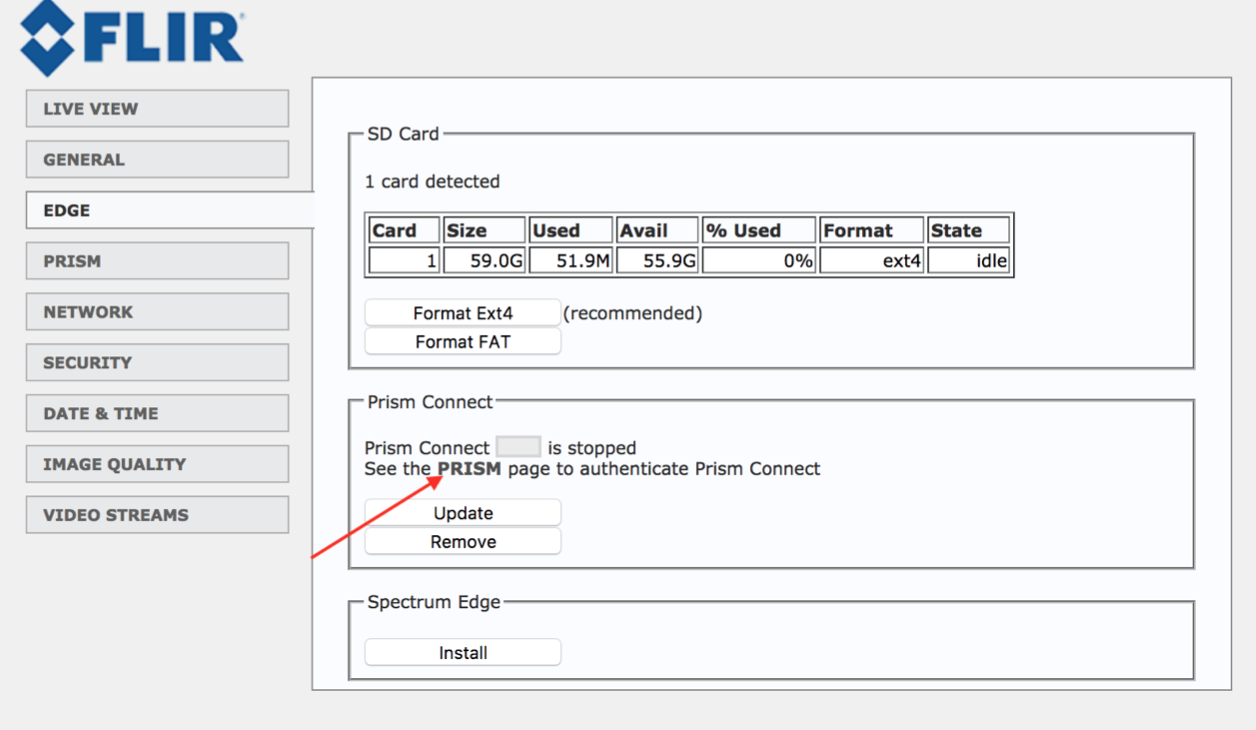This screenshot has width=1256, height=730.
Task: Select the Size column header
Action: (484, 230)
